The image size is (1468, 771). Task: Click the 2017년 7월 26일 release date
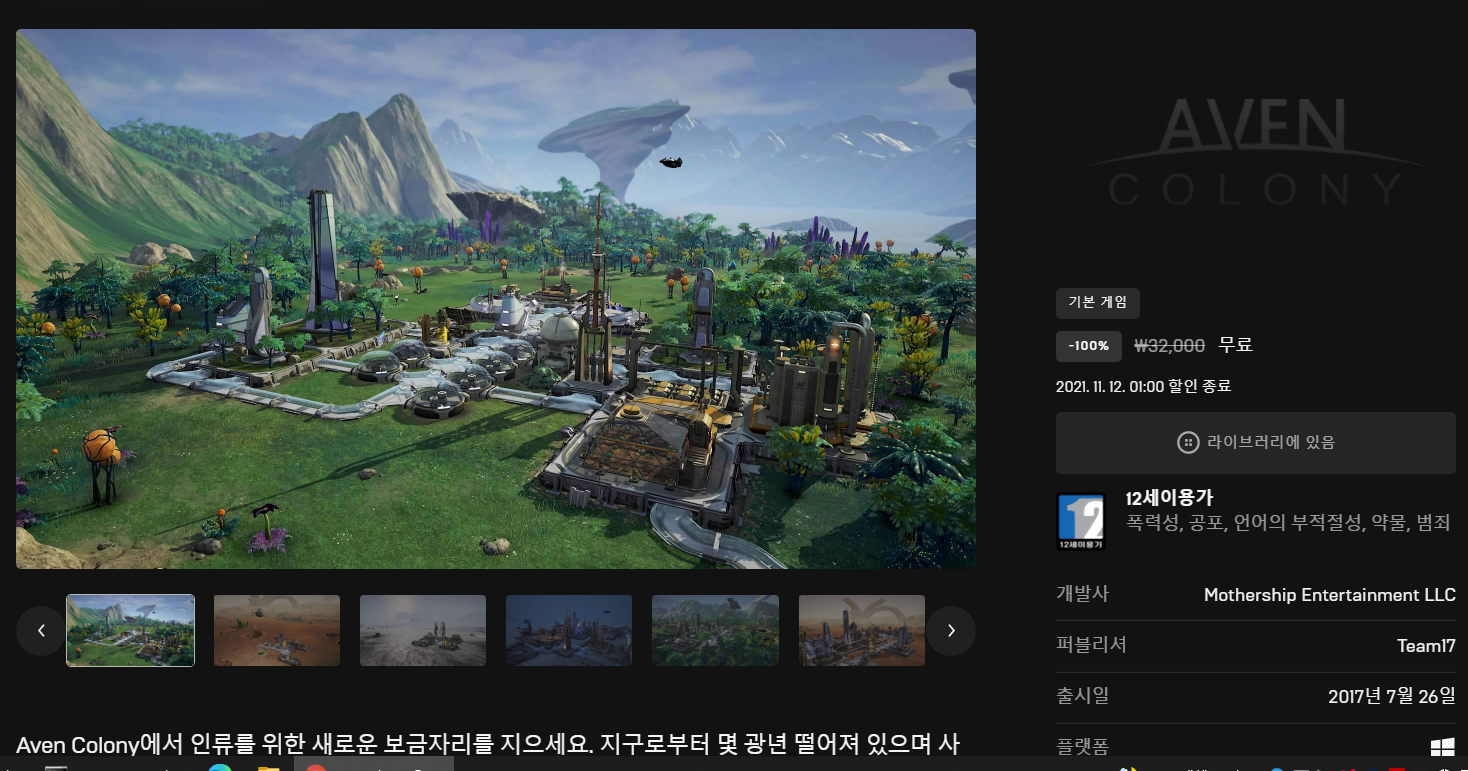1392,697
